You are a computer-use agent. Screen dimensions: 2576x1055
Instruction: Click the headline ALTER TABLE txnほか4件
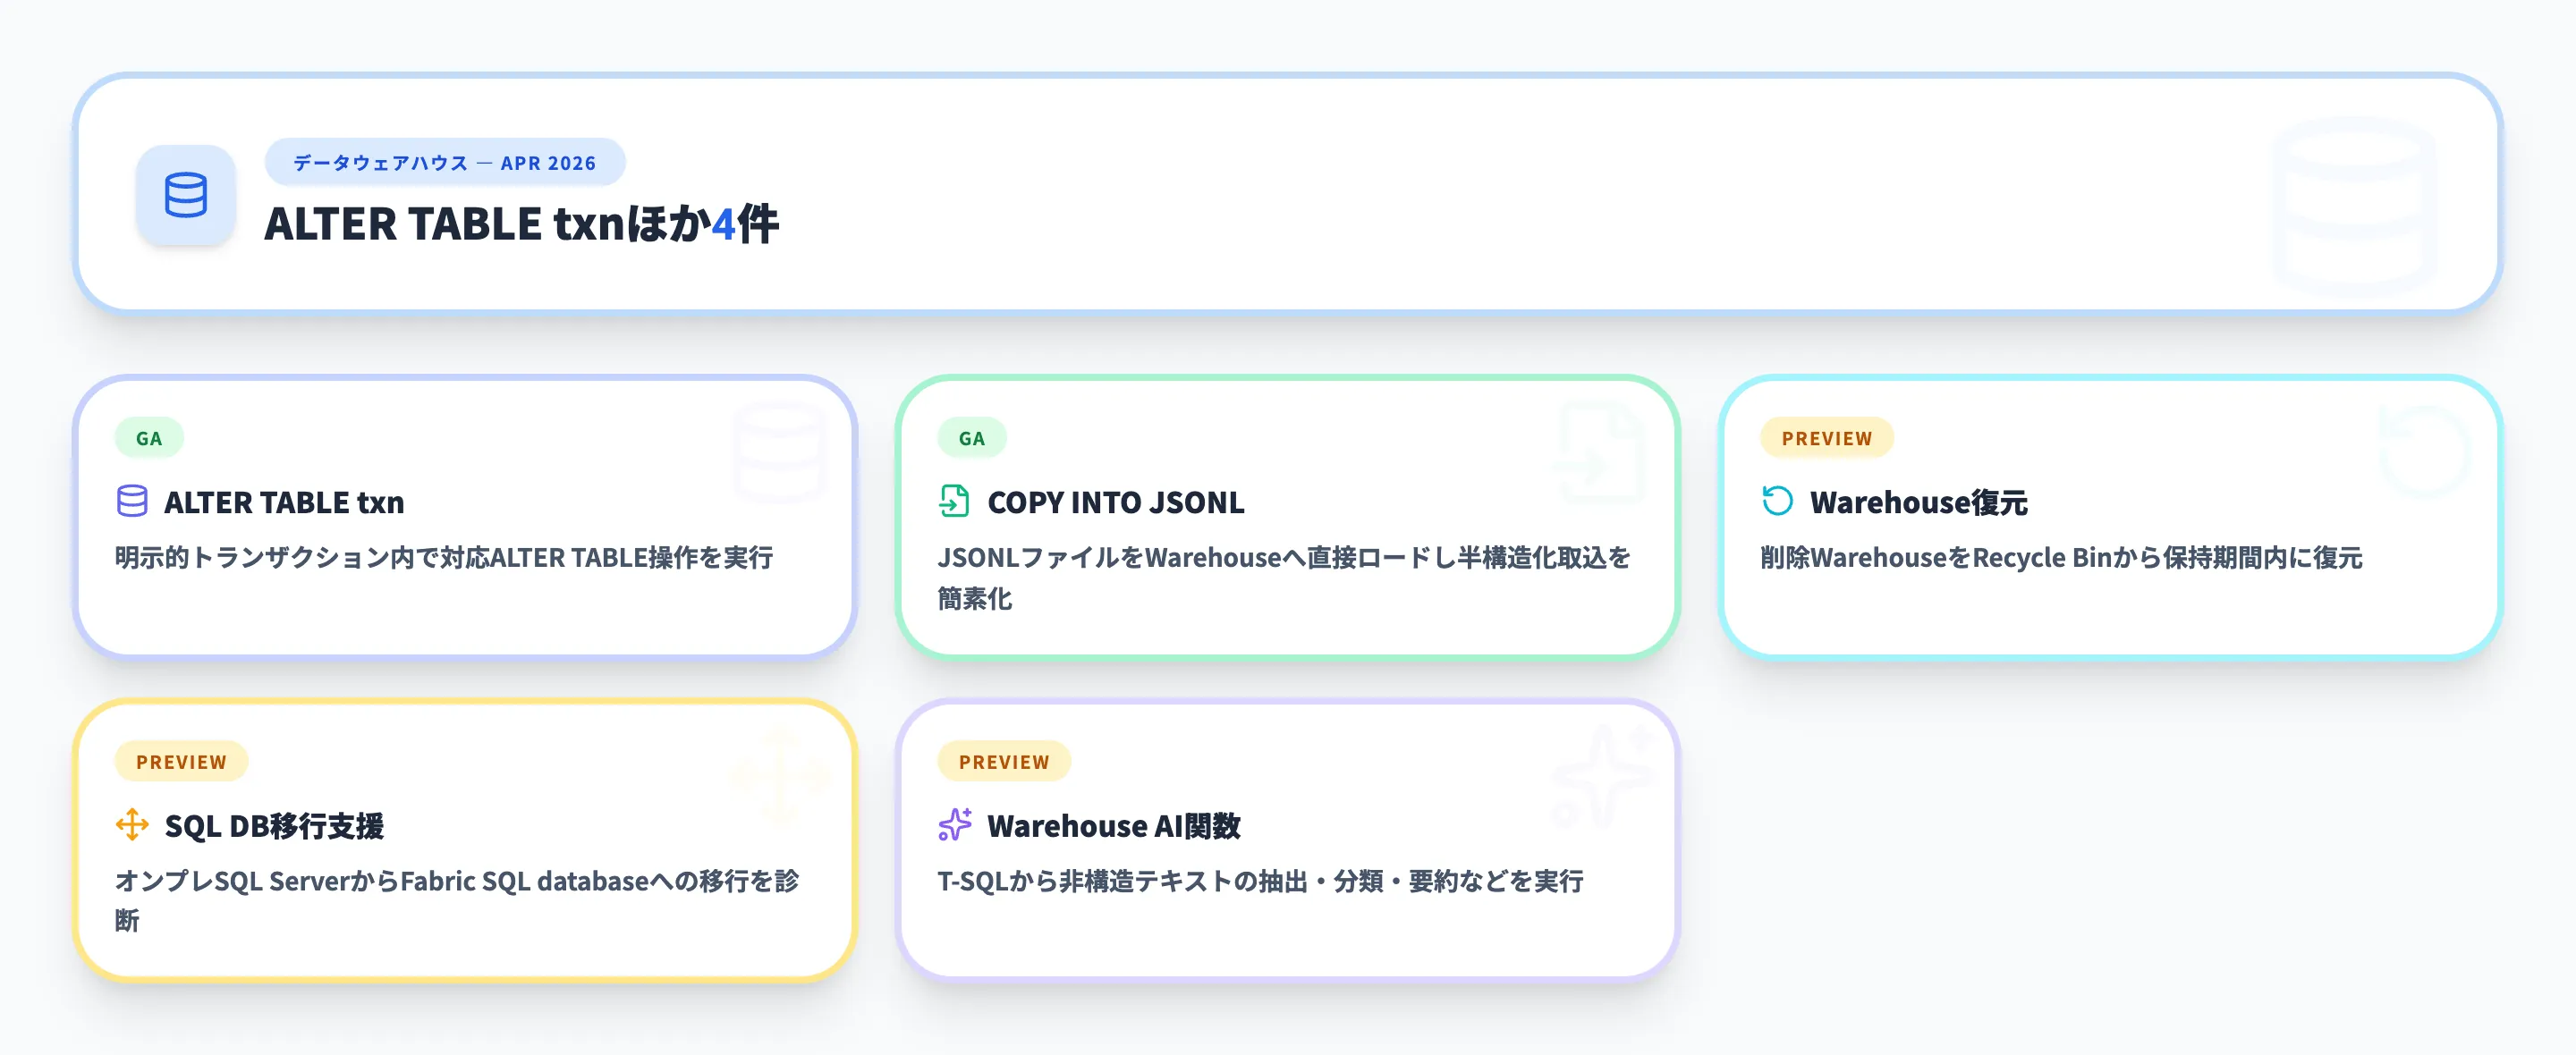tap(521, 223)
